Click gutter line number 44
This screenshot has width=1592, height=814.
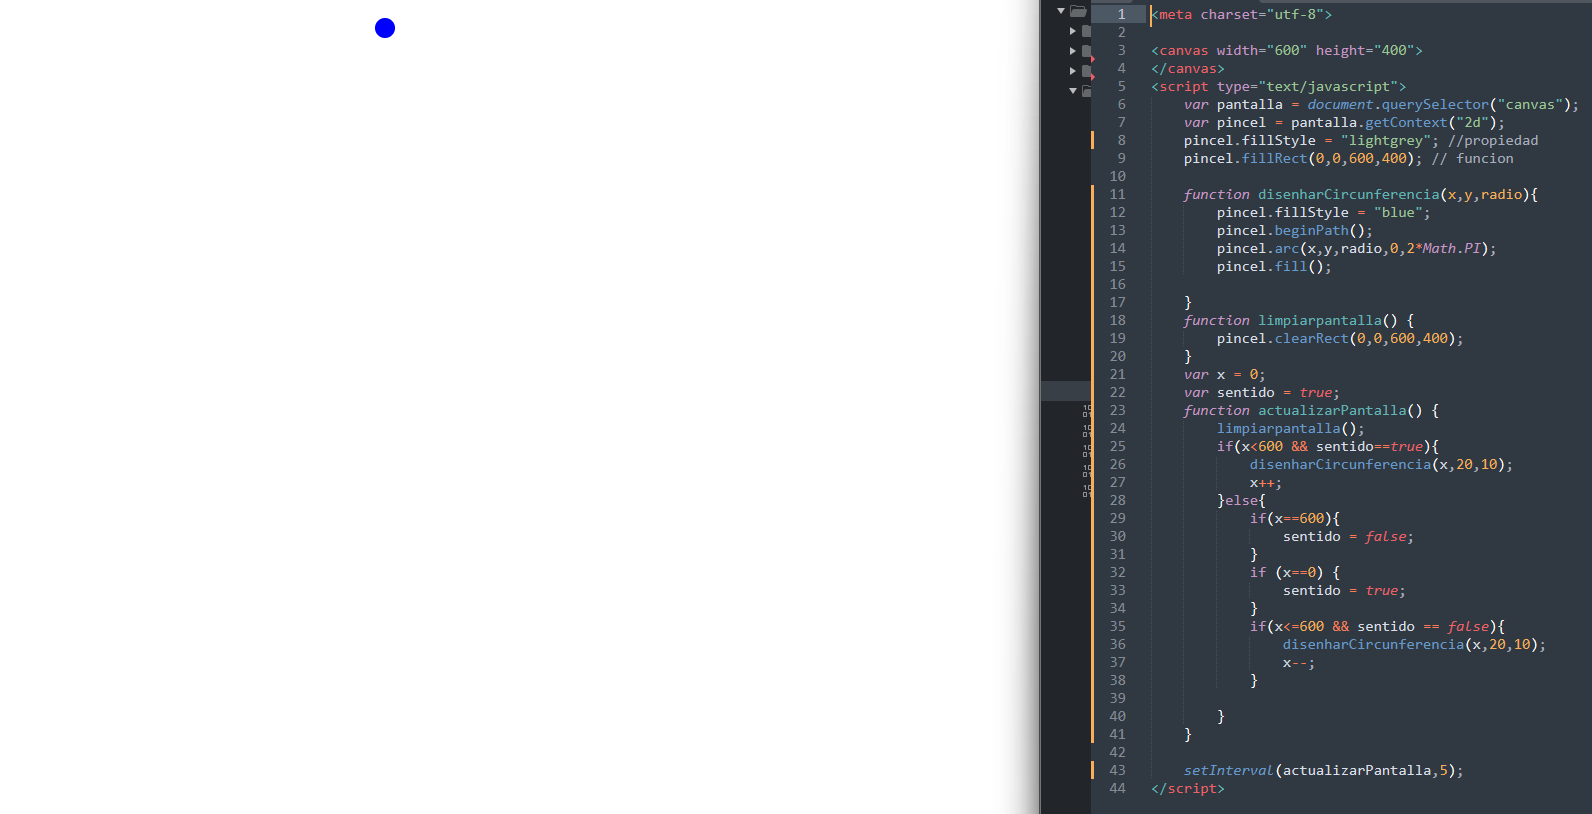coord(1117,789)
